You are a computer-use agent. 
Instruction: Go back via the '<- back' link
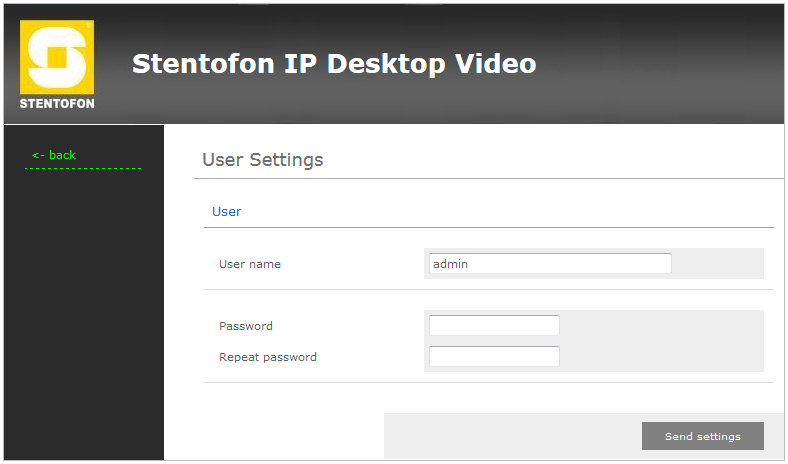point(54,155)
